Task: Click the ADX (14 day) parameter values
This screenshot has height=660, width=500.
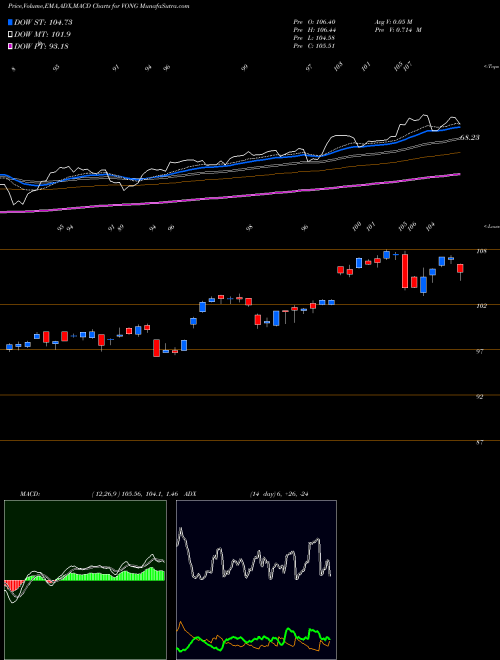Action: click(x=279, y=494)
